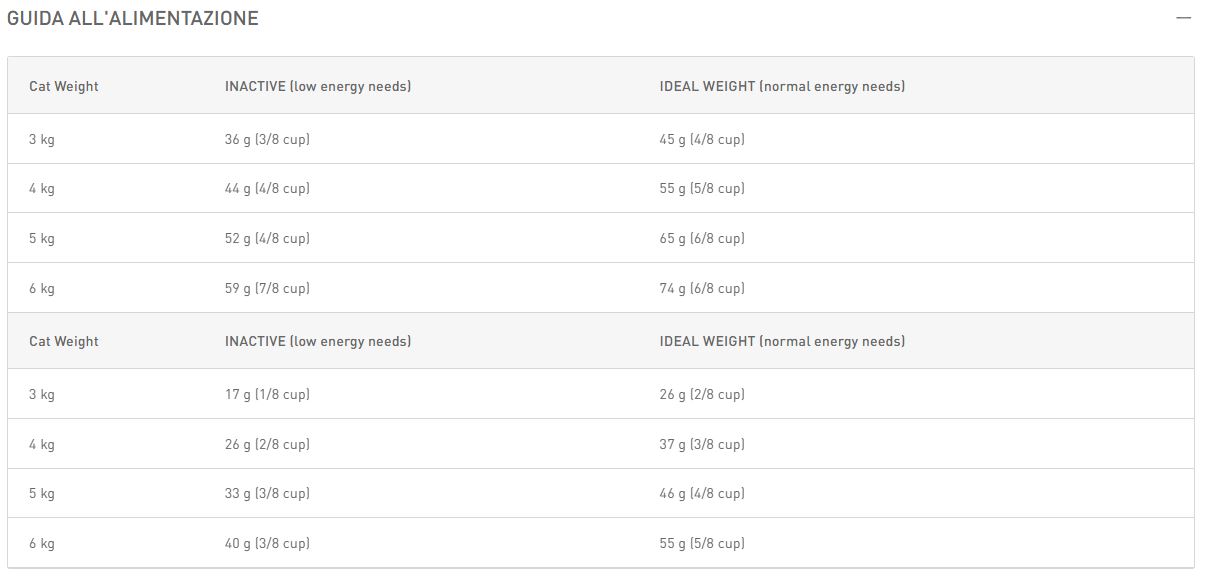Click the 33 g (3/8 cup) value
Image resolution: width=1206 pixels, height=577 pixels.
click(x=267, y=493)
